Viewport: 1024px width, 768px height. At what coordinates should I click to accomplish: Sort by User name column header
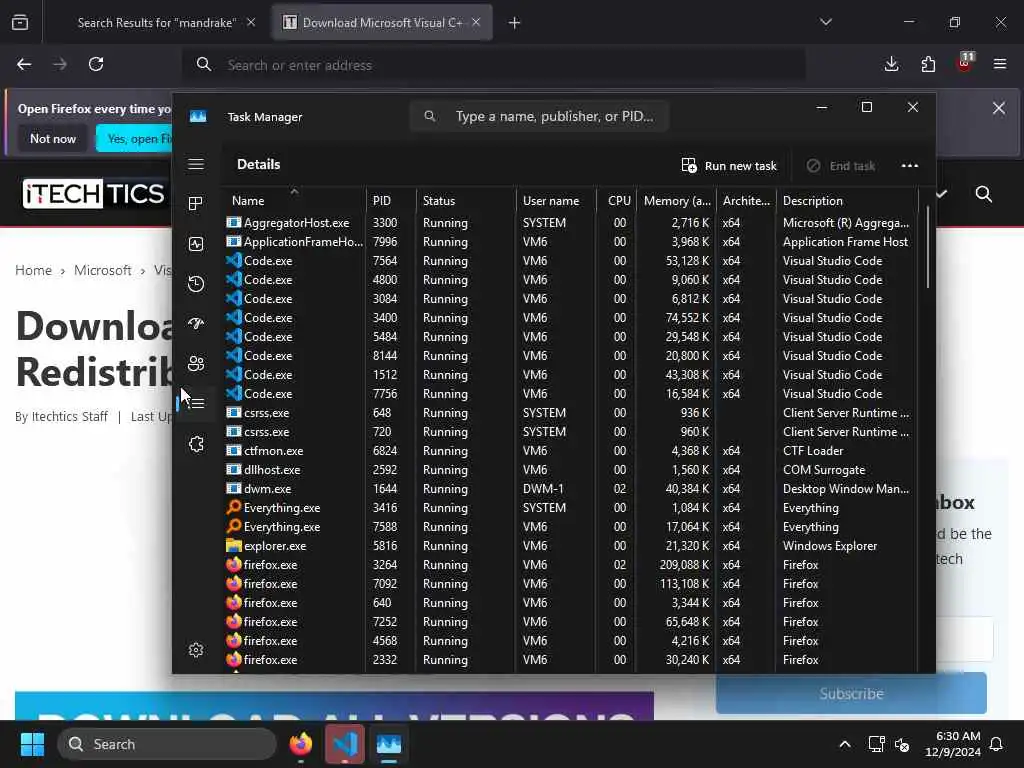point(556,200)
